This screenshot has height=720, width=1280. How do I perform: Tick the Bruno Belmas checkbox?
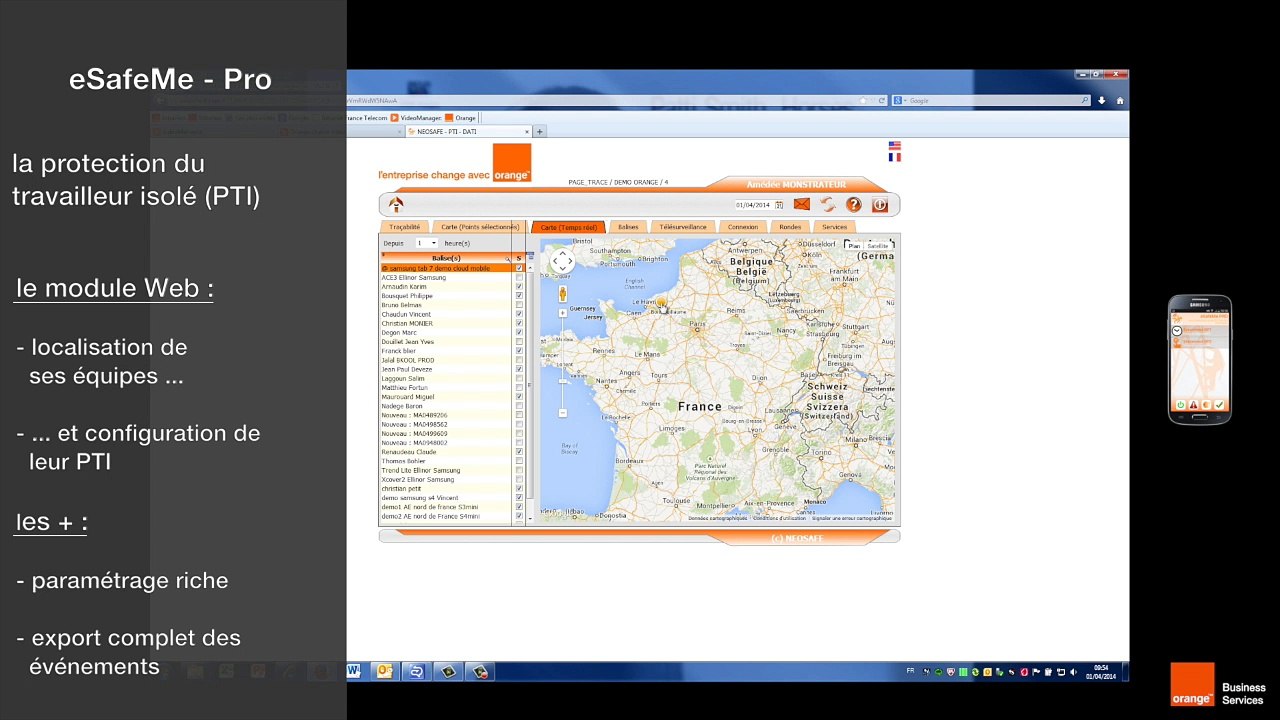click(x=519, y=305)
